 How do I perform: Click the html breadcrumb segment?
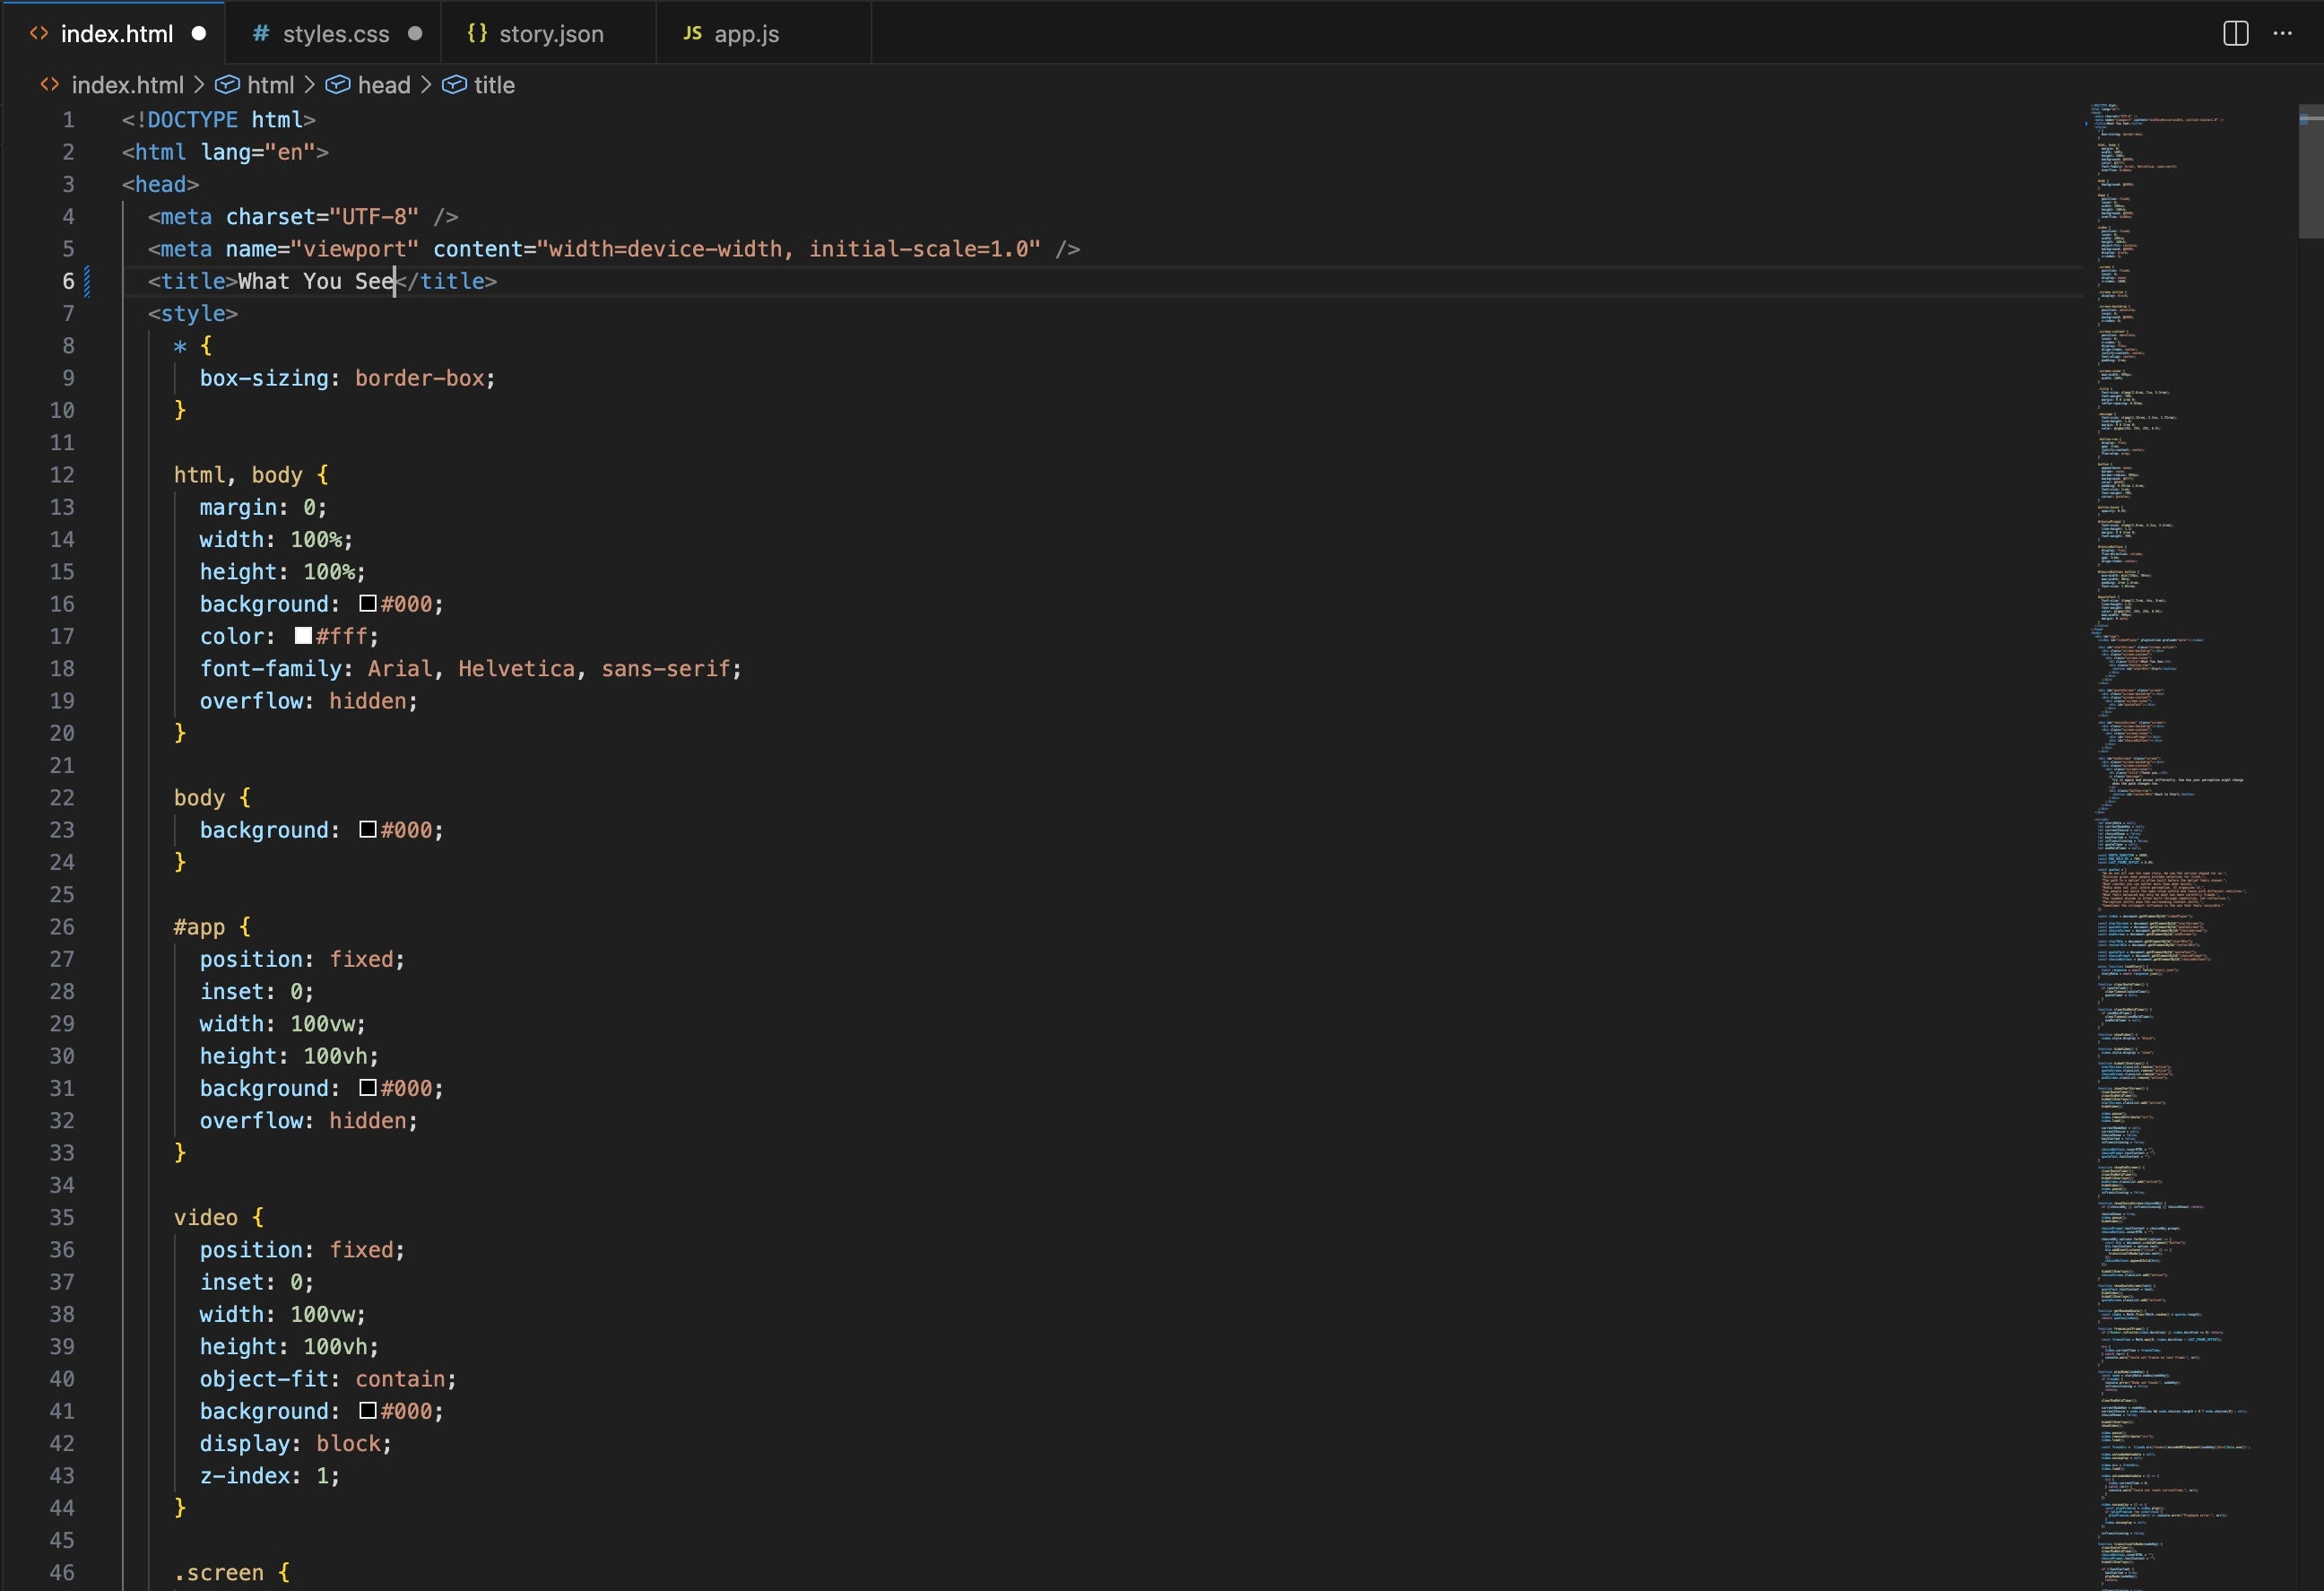click(270, 85)
